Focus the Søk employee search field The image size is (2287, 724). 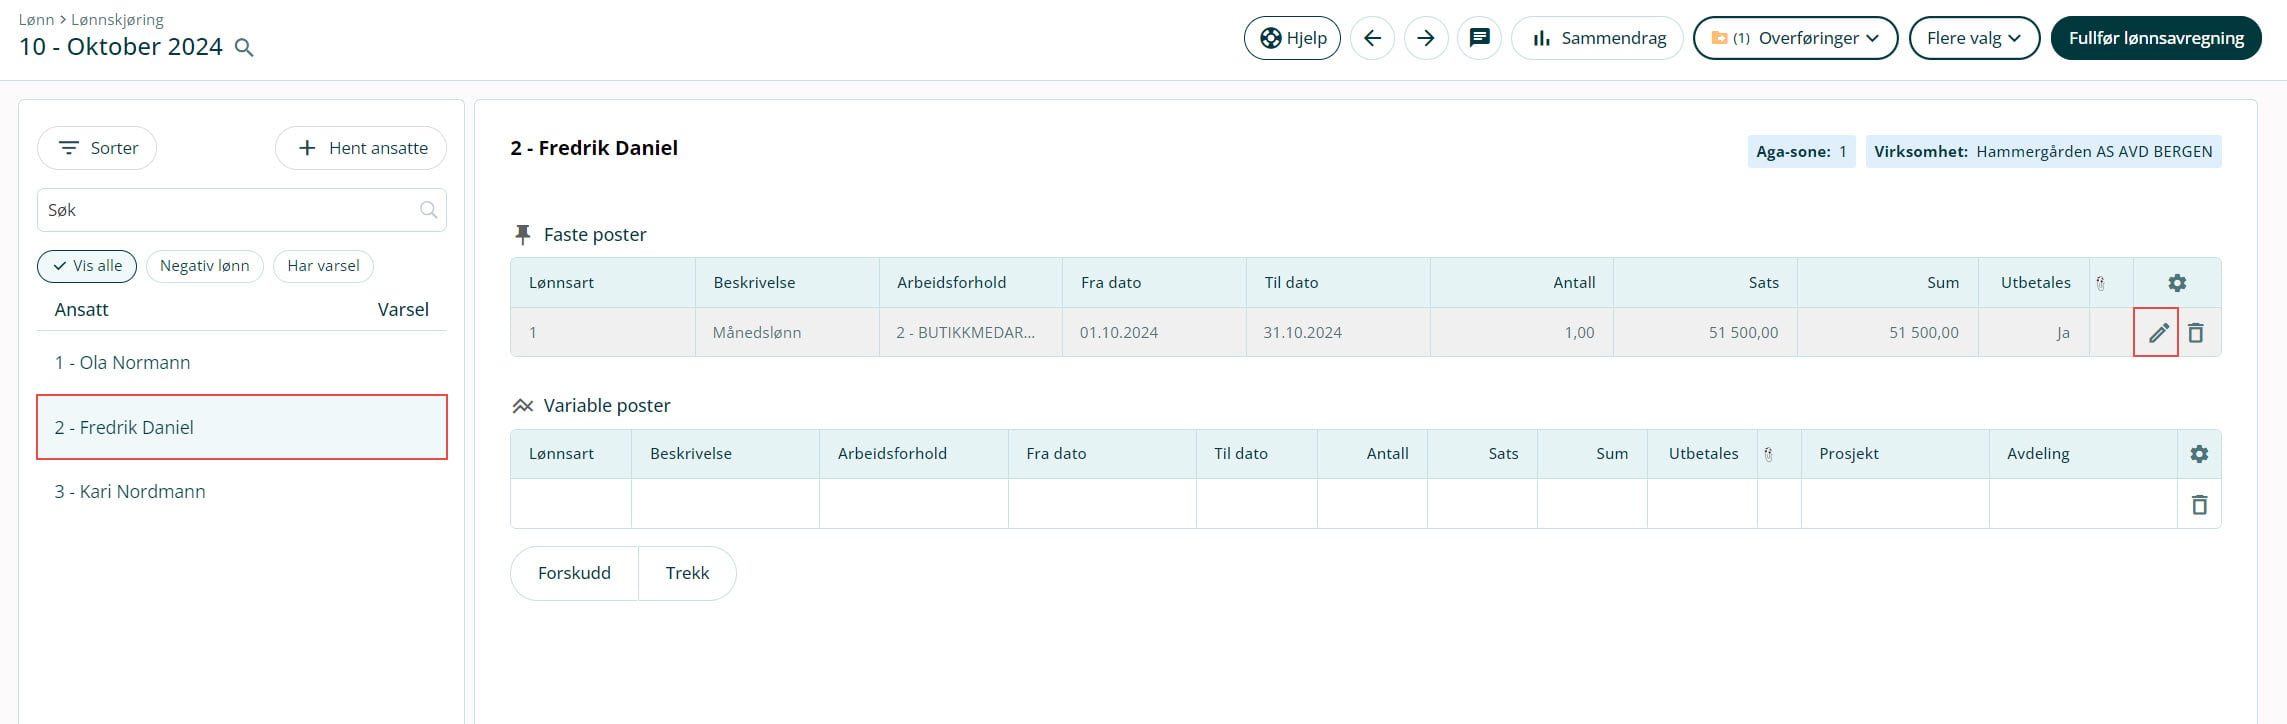coord(230,210)
